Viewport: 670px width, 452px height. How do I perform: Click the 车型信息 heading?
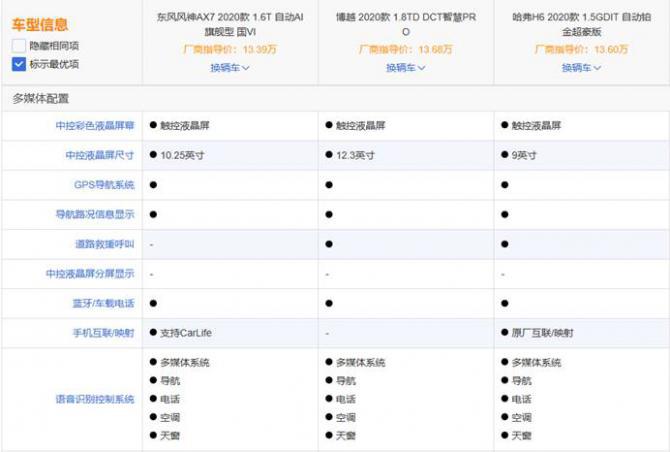[40, 24]
